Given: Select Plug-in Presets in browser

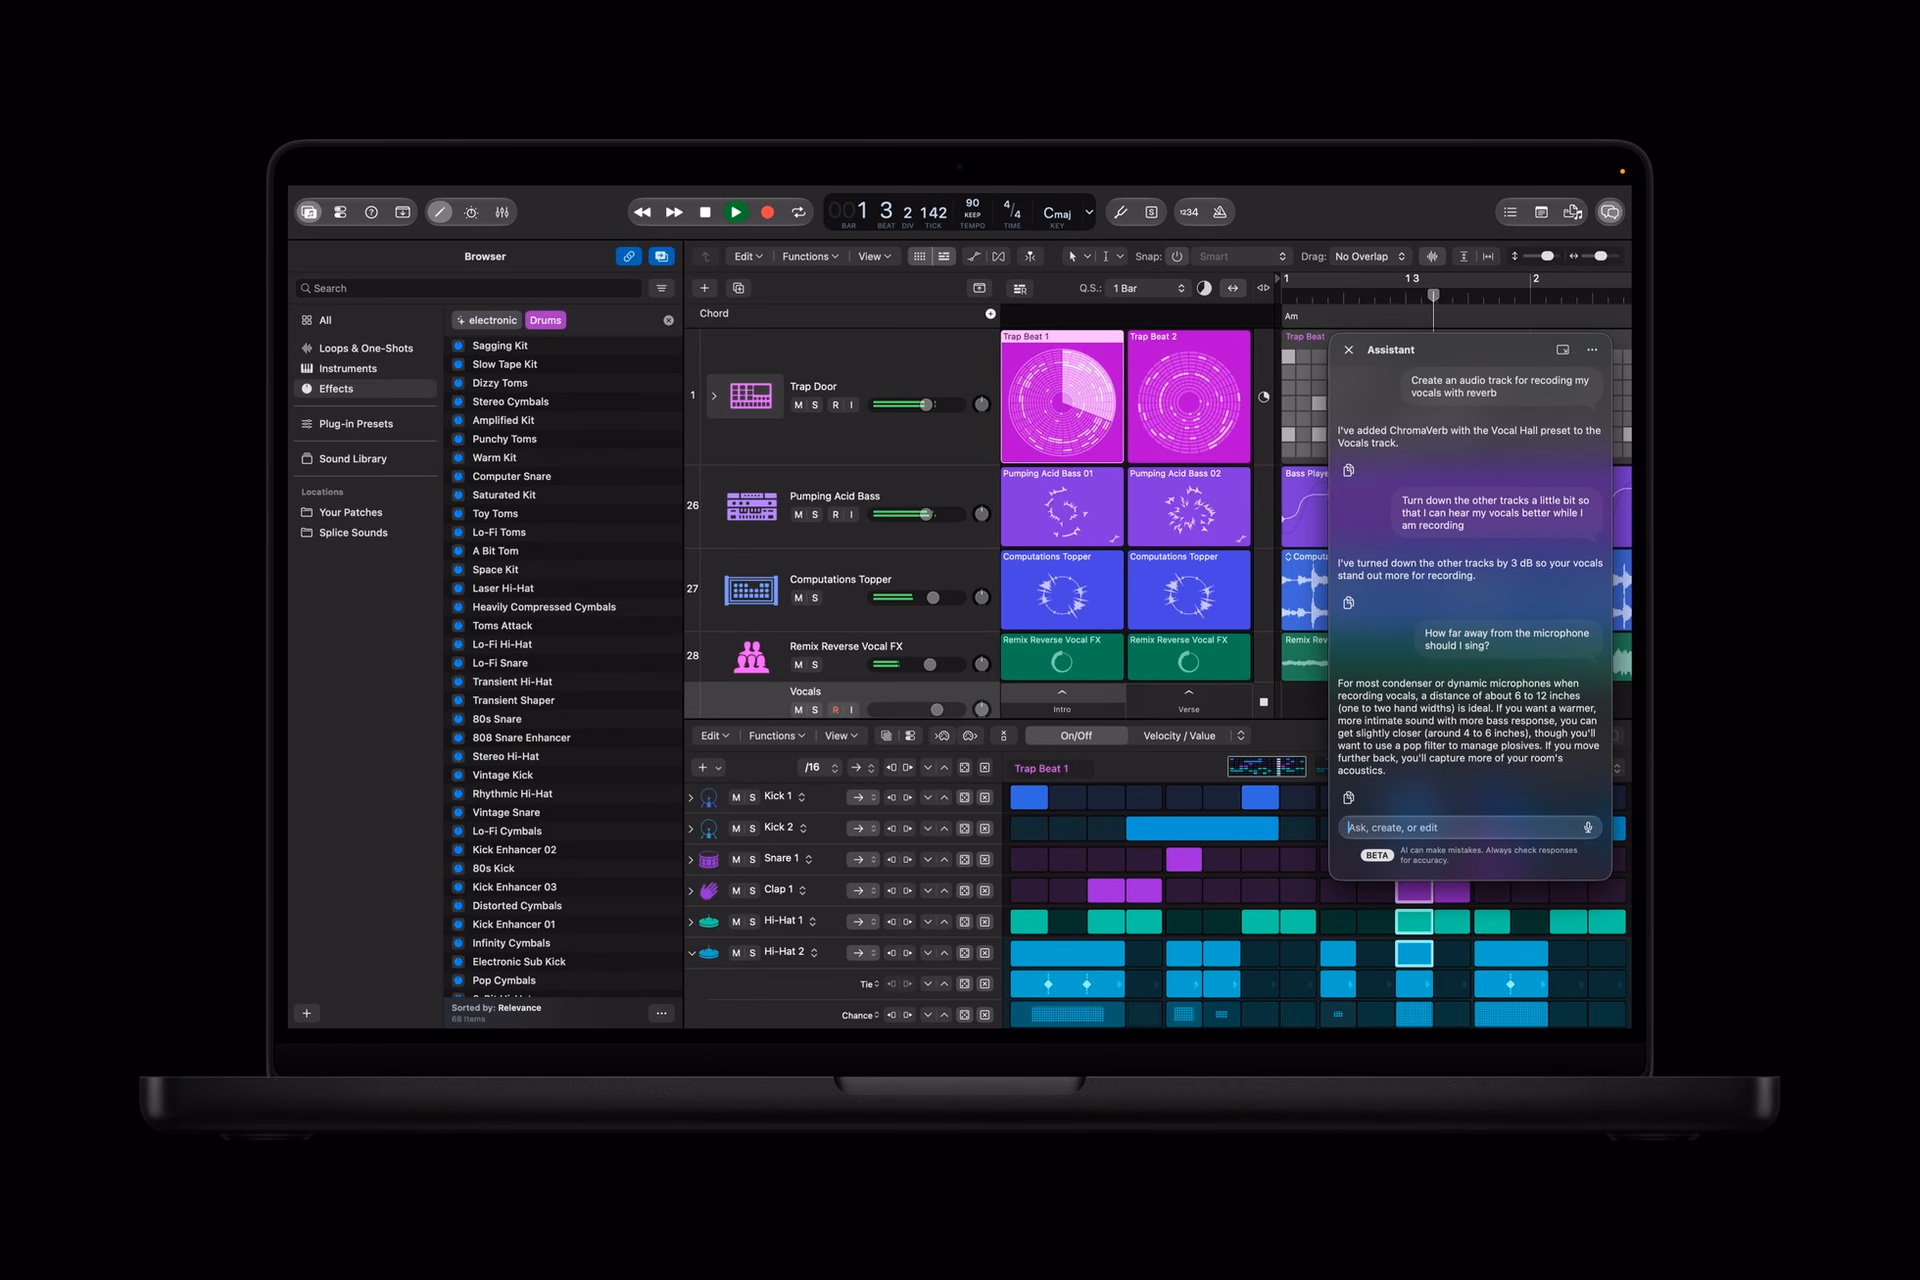Looking at the screenshot, I should coord(355,424).
